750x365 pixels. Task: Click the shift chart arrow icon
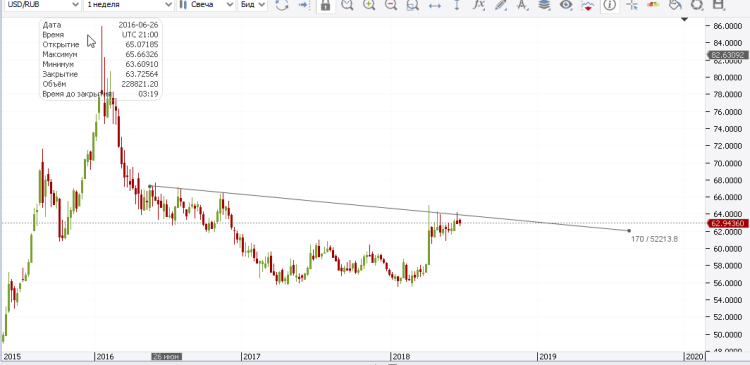pos(303,5)
